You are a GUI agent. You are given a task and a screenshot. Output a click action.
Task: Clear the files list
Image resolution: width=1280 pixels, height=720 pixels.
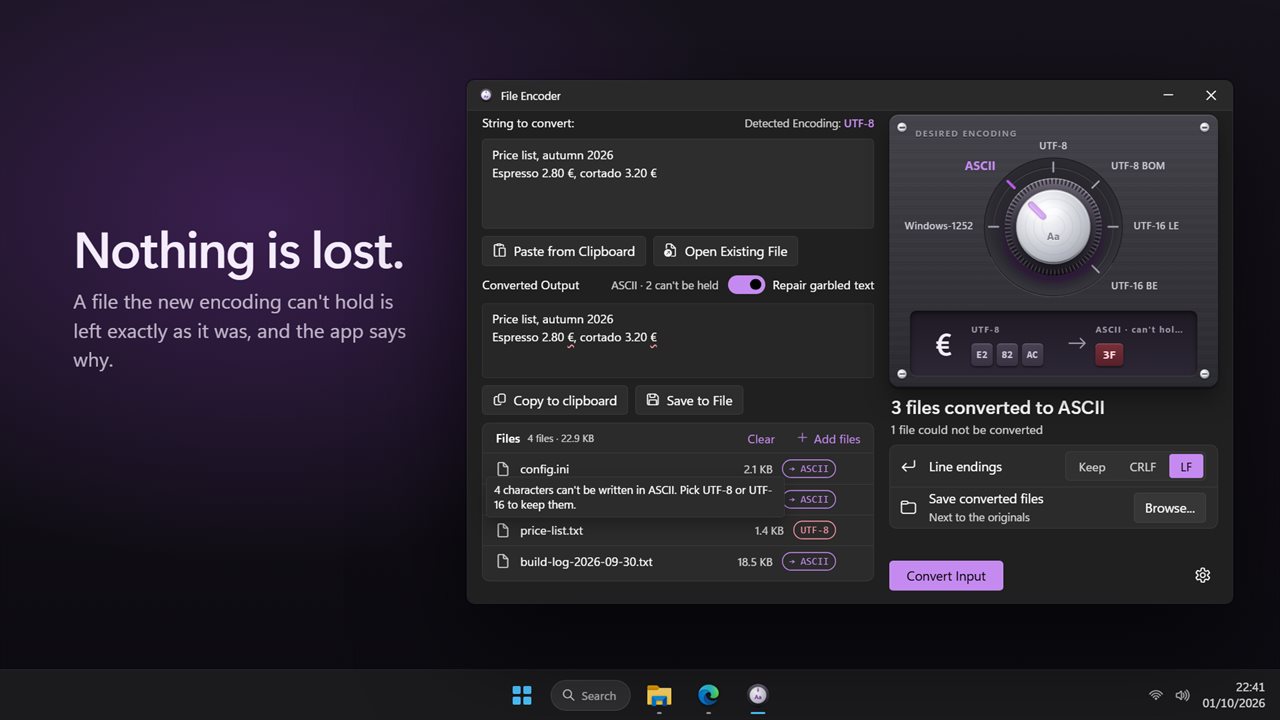click(x=761, y=439)
